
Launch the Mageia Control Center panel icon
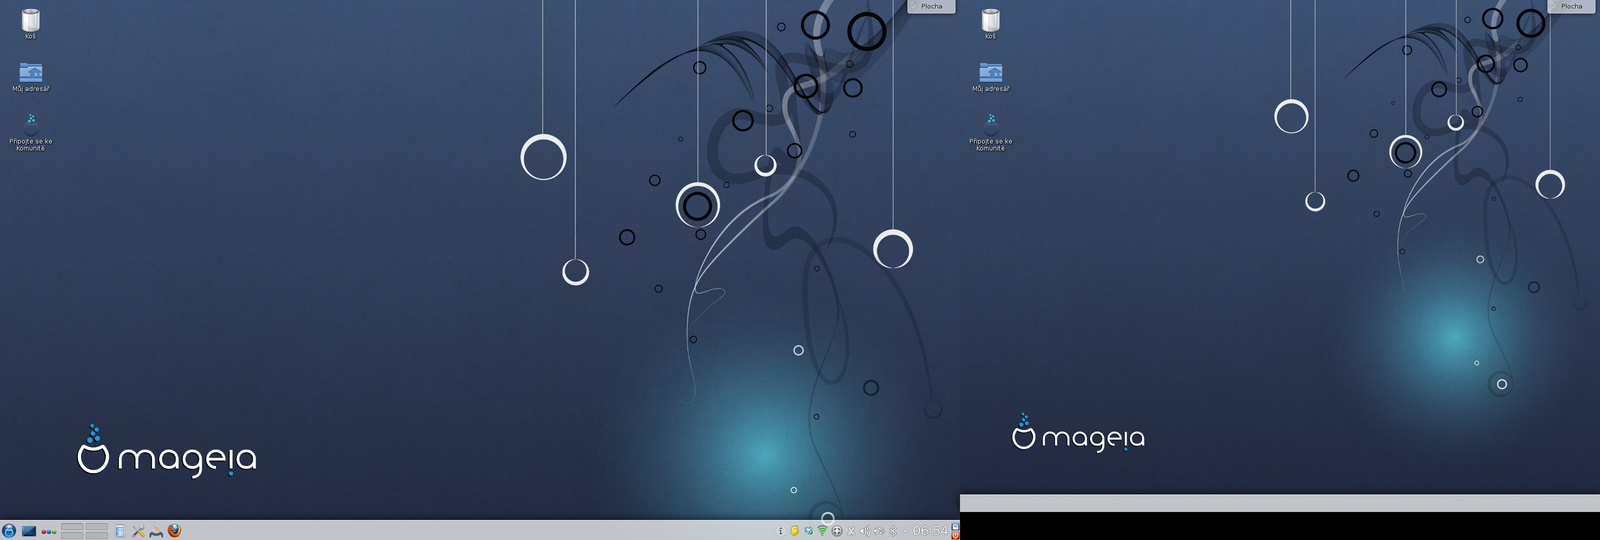[x=156, y=532]
